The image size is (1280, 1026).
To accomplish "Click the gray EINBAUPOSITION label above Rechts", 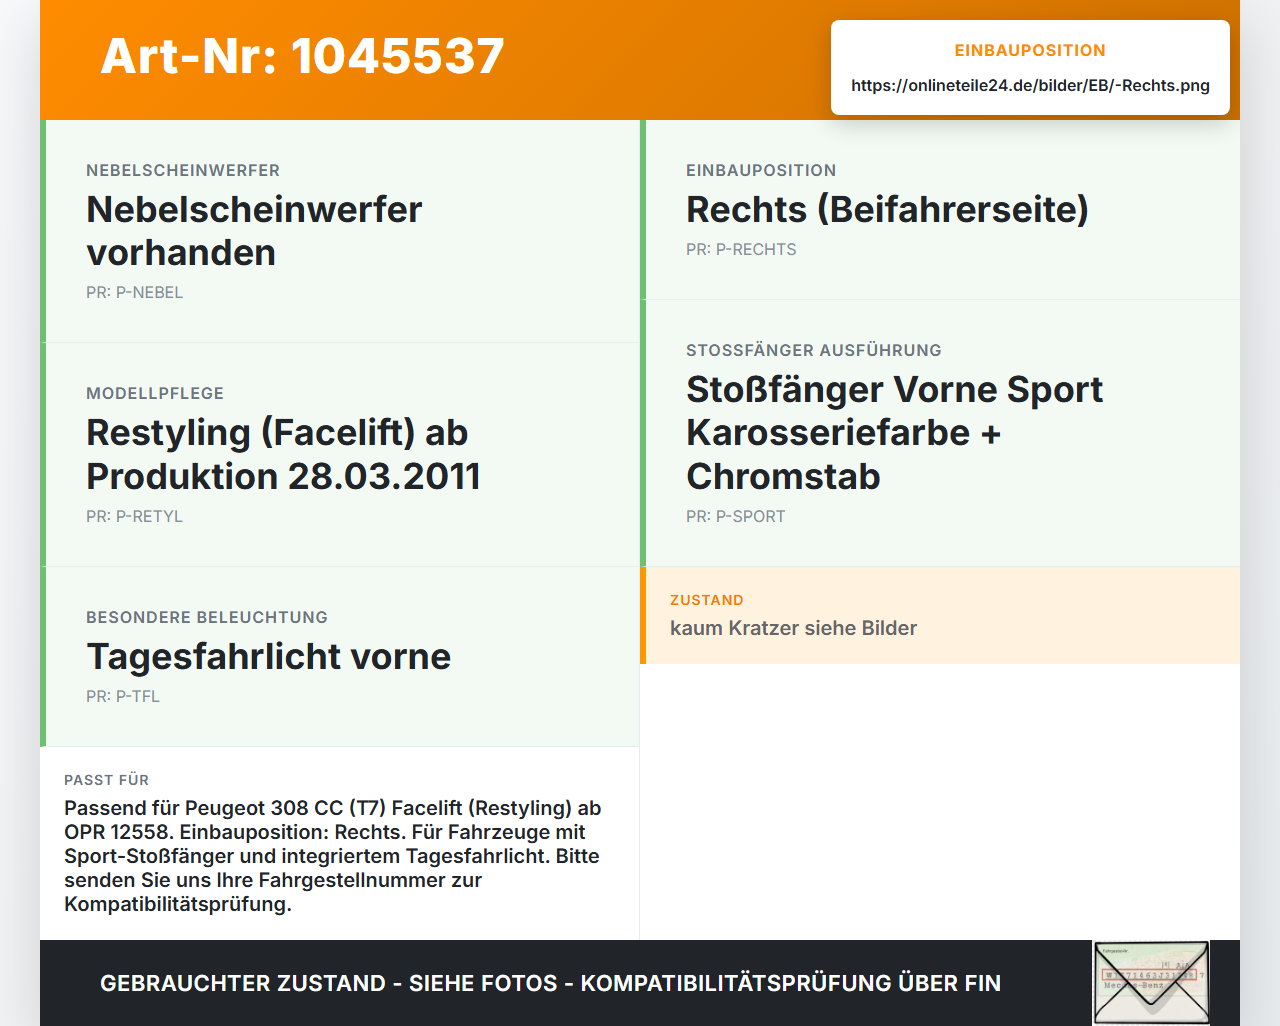I will click(761, 171).
